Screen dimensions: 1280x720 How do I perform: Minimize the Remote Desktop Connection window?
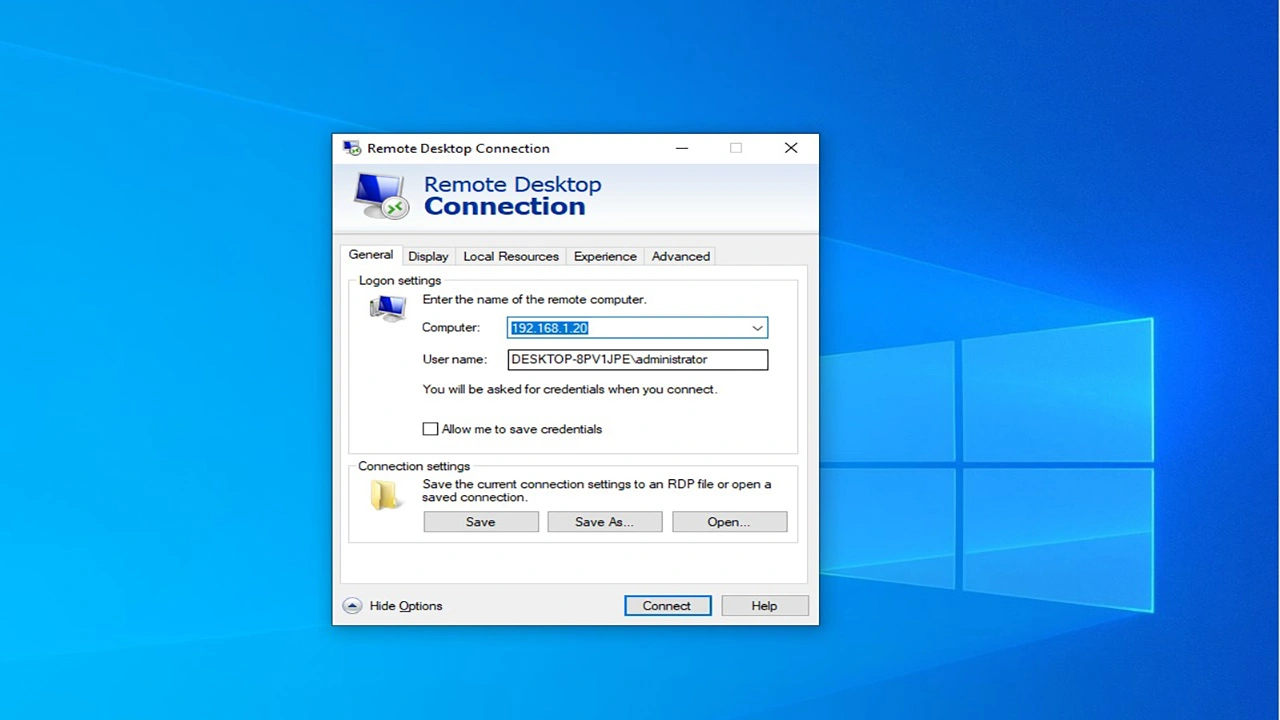682,148
